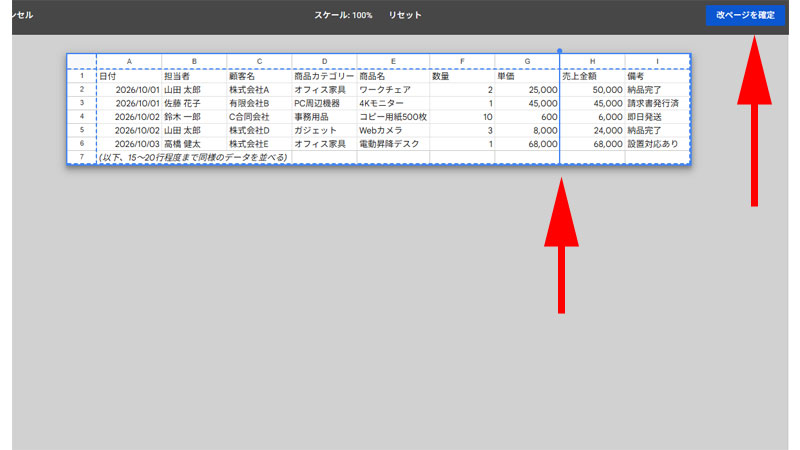Image resolution: width=800 pixels, height=450 pixels.
Task: Select row number 4
Action: [82, 116]
